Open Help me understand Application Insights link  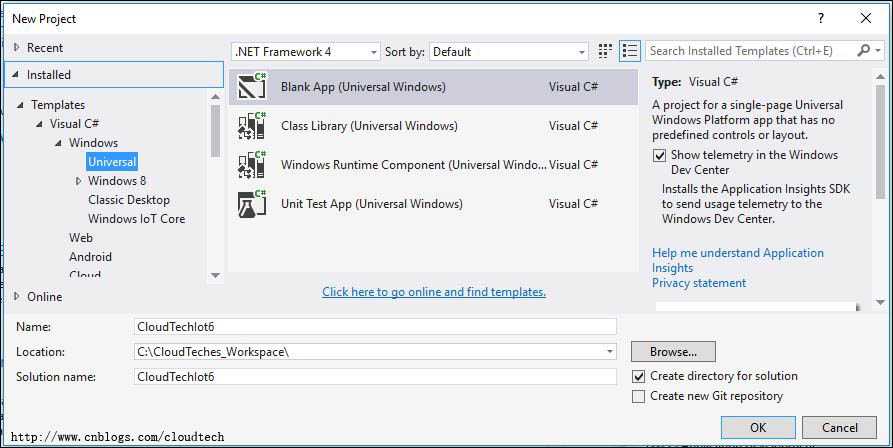point(738,260)
